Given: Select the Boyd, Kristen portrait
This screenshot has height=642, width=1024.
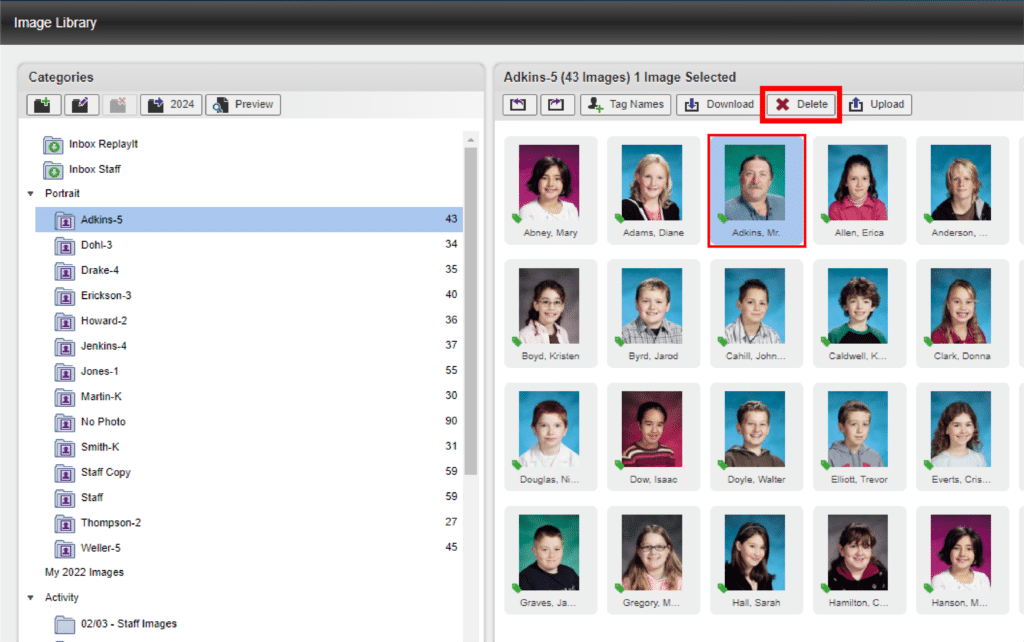Looking at the screenshot, I should [x=550, y=313].
